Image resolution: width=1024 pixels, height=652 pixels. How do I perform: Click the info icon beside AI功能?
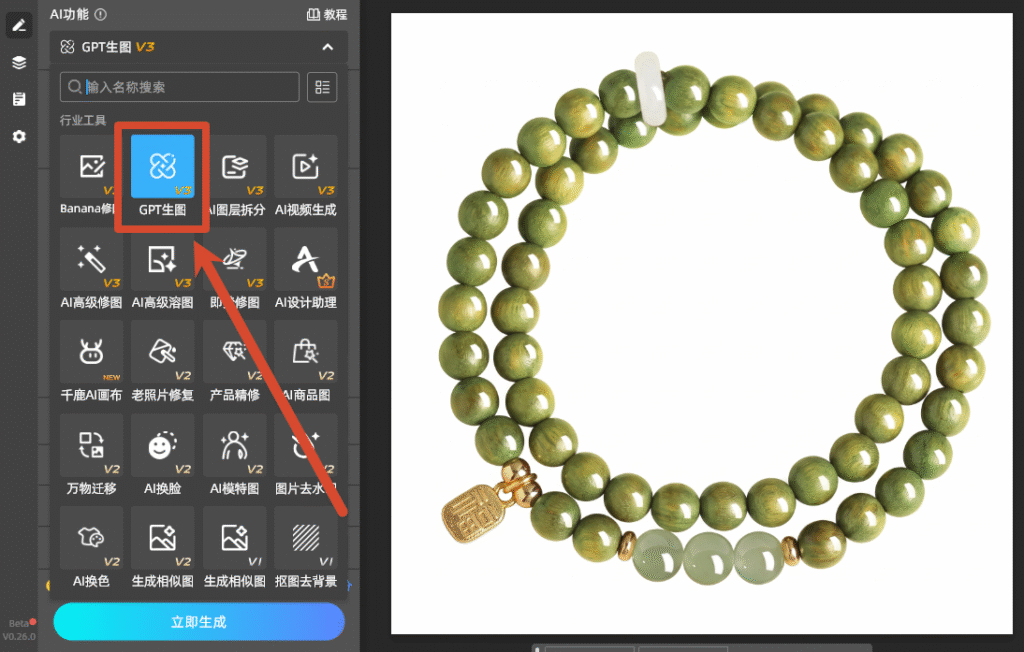[x=101, y=14]
